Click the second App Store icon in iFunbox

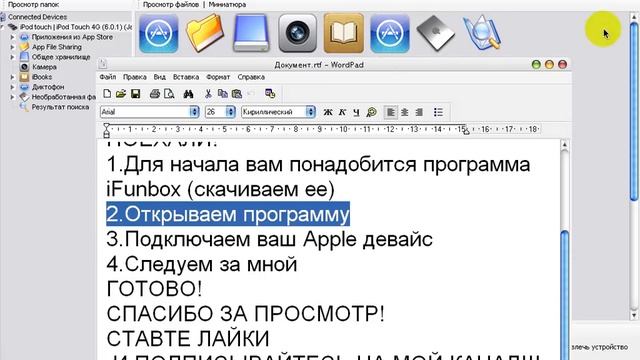390,33
